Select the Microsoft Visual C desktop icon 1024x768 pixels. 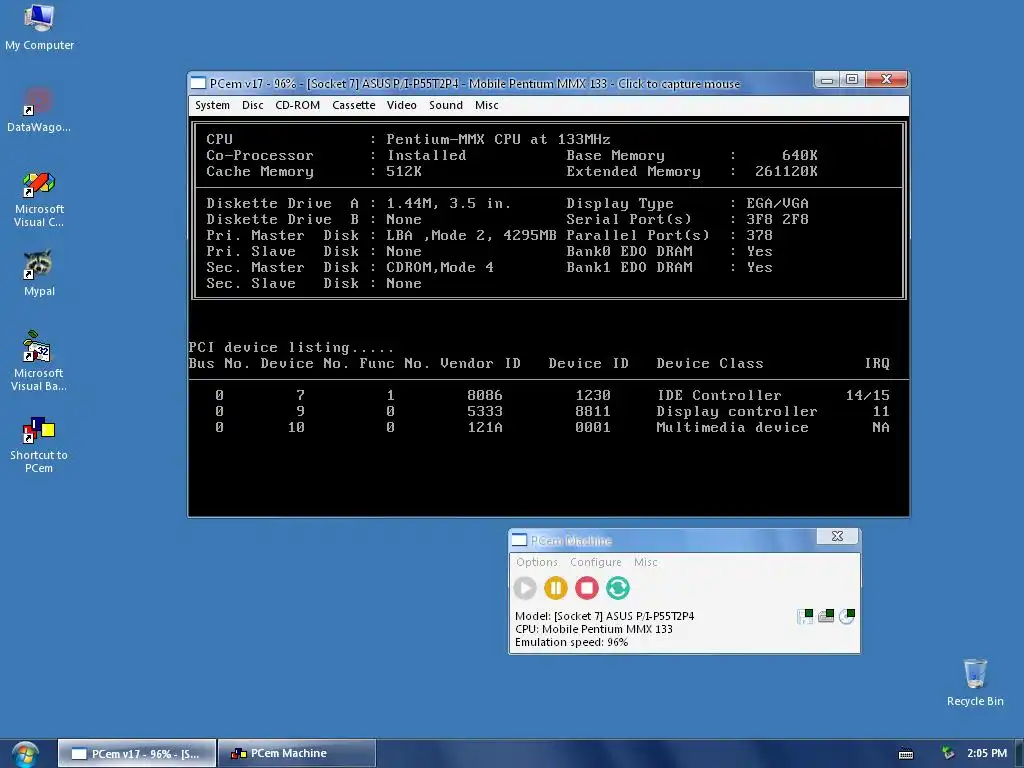[39, 199]
